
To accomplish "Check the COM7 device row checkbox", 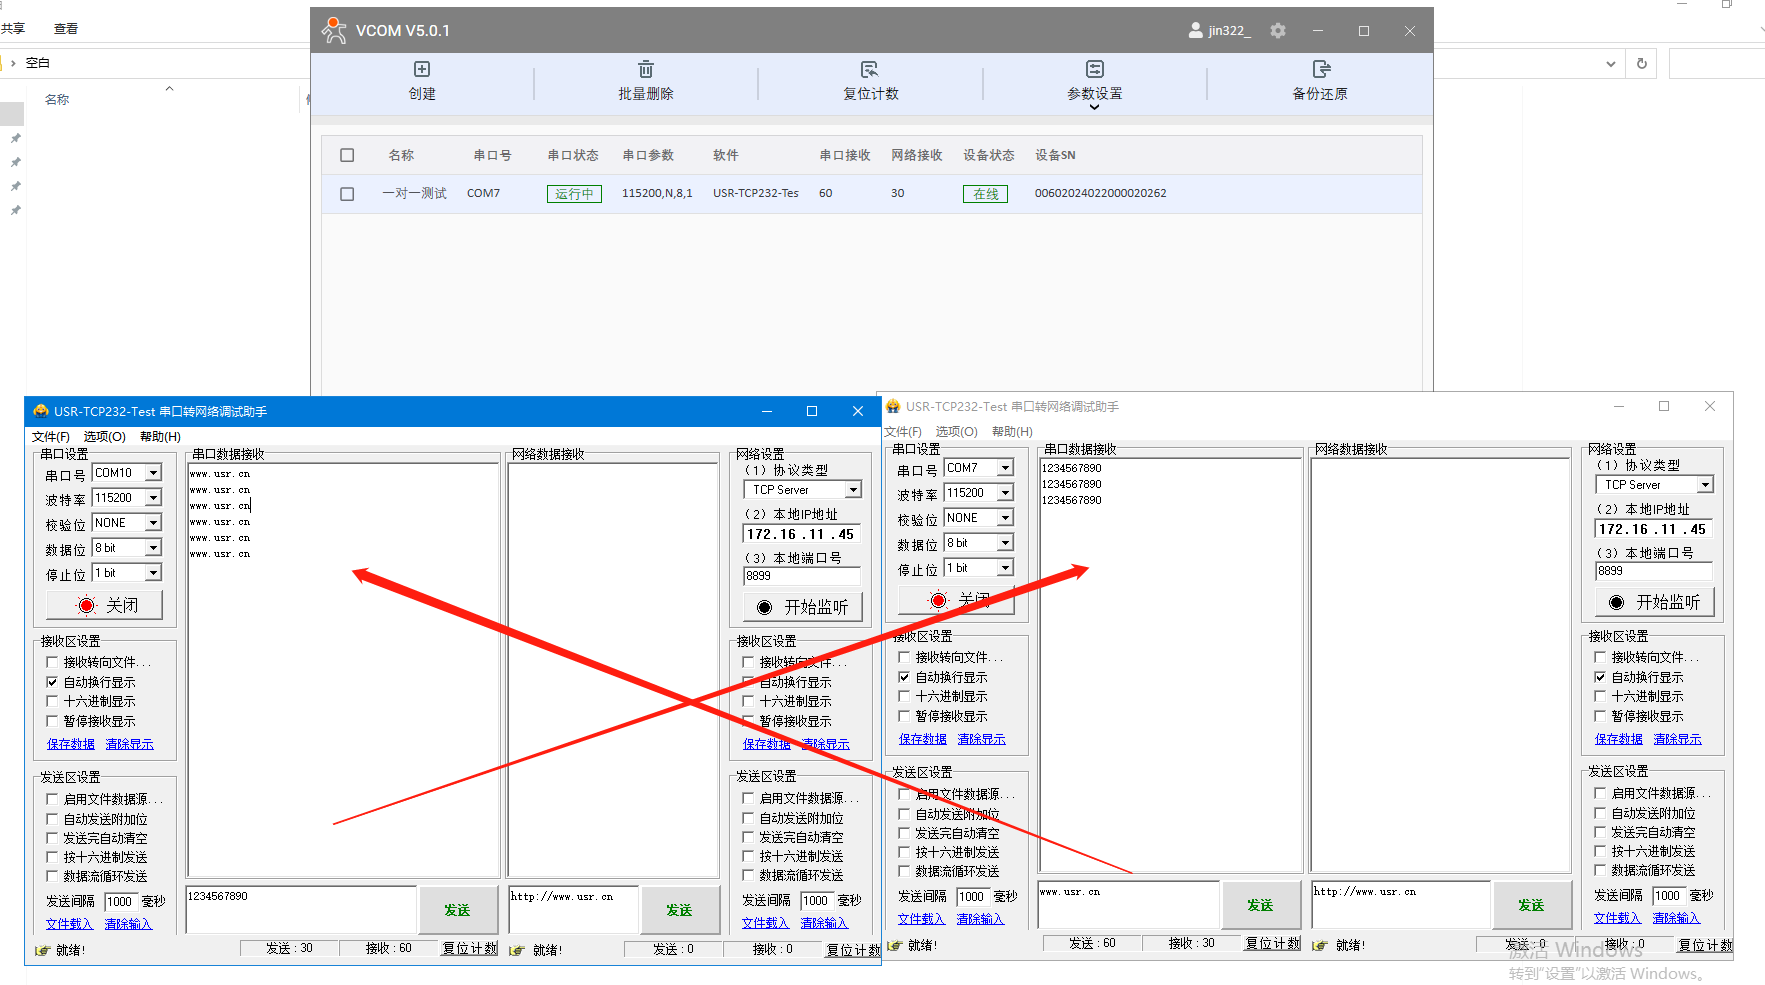I will pyautogui.click(x=347, y=194).
